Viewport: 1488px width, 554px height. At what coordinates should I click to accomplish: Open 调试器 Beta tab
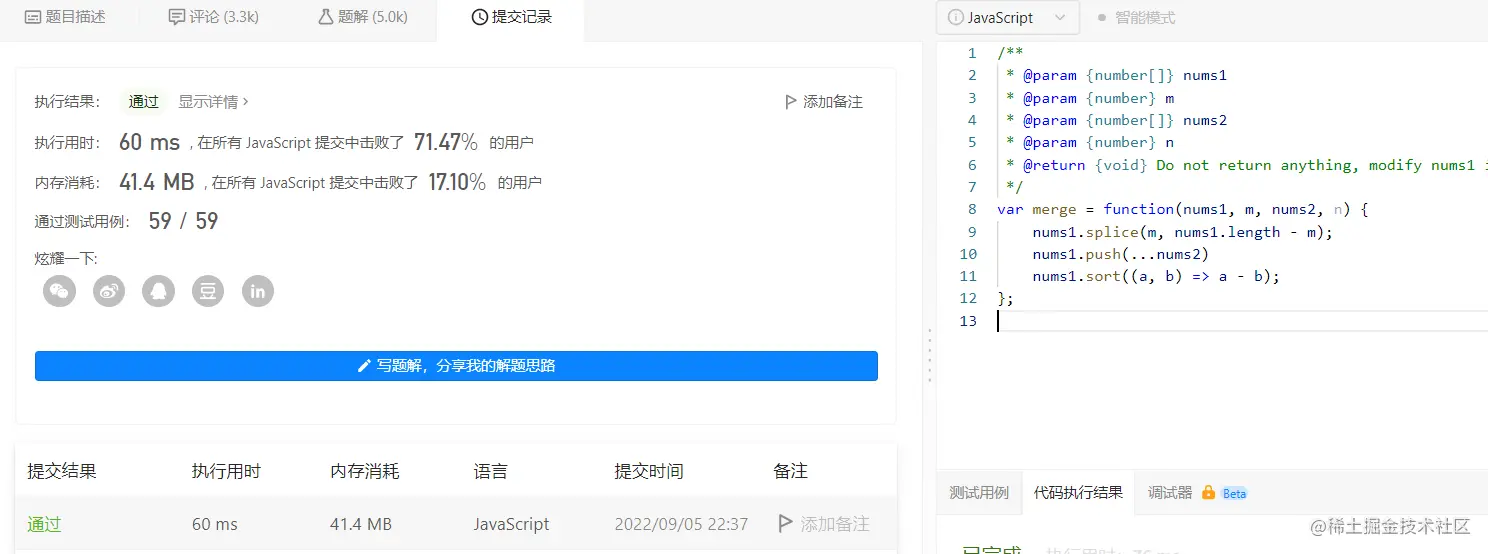1197,493
